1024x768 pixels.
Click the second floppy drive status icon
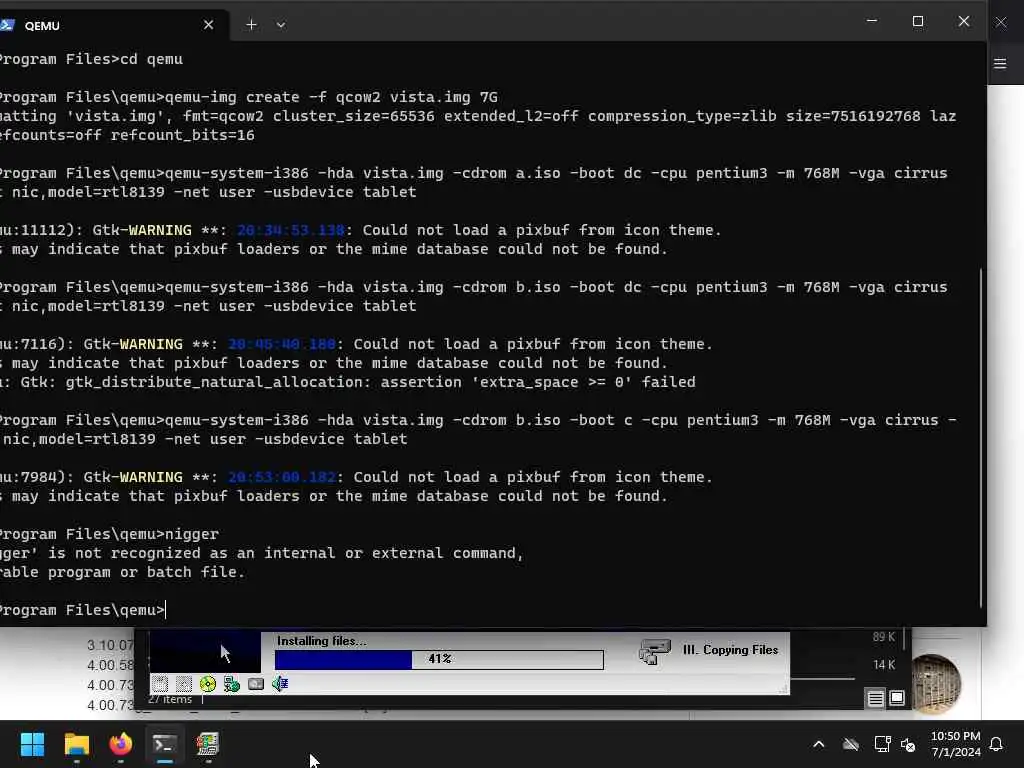point(184,684)
